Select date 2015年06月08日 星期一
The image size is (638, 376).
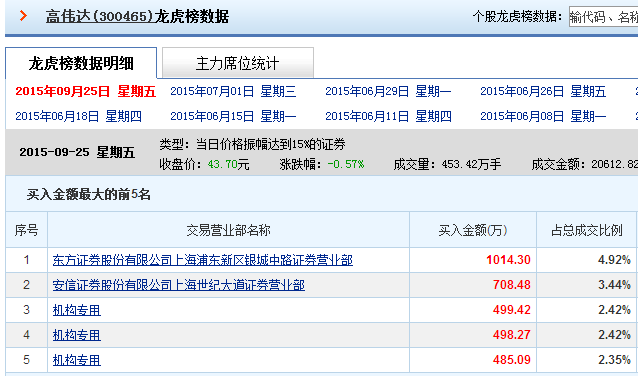(x=543, y=116)
